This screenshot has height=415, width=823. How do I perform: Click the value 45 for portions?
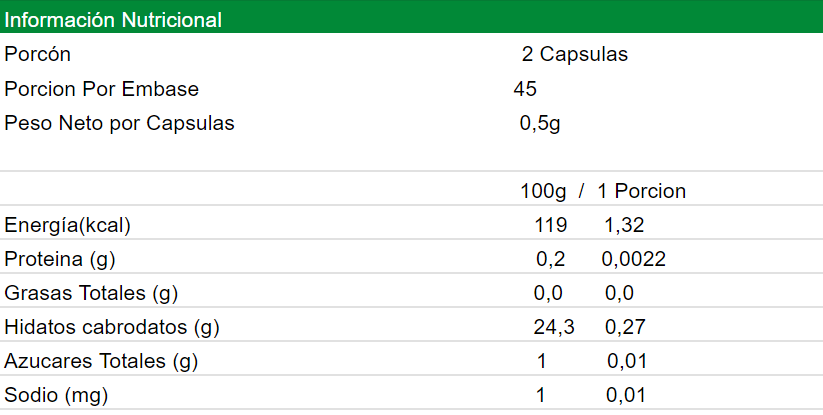pyautogui.click(x=525, y=89)
